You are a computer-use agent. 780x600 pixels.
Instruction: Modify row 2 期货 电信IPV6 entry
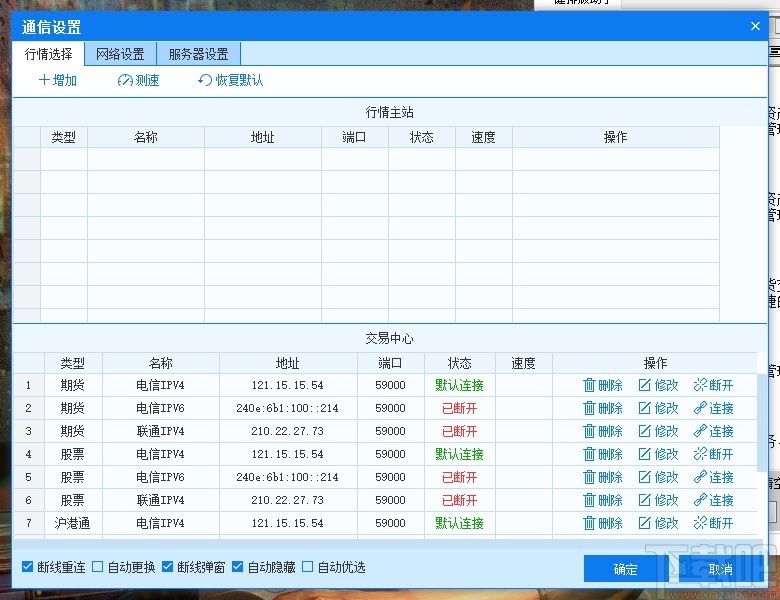point(658,408)
